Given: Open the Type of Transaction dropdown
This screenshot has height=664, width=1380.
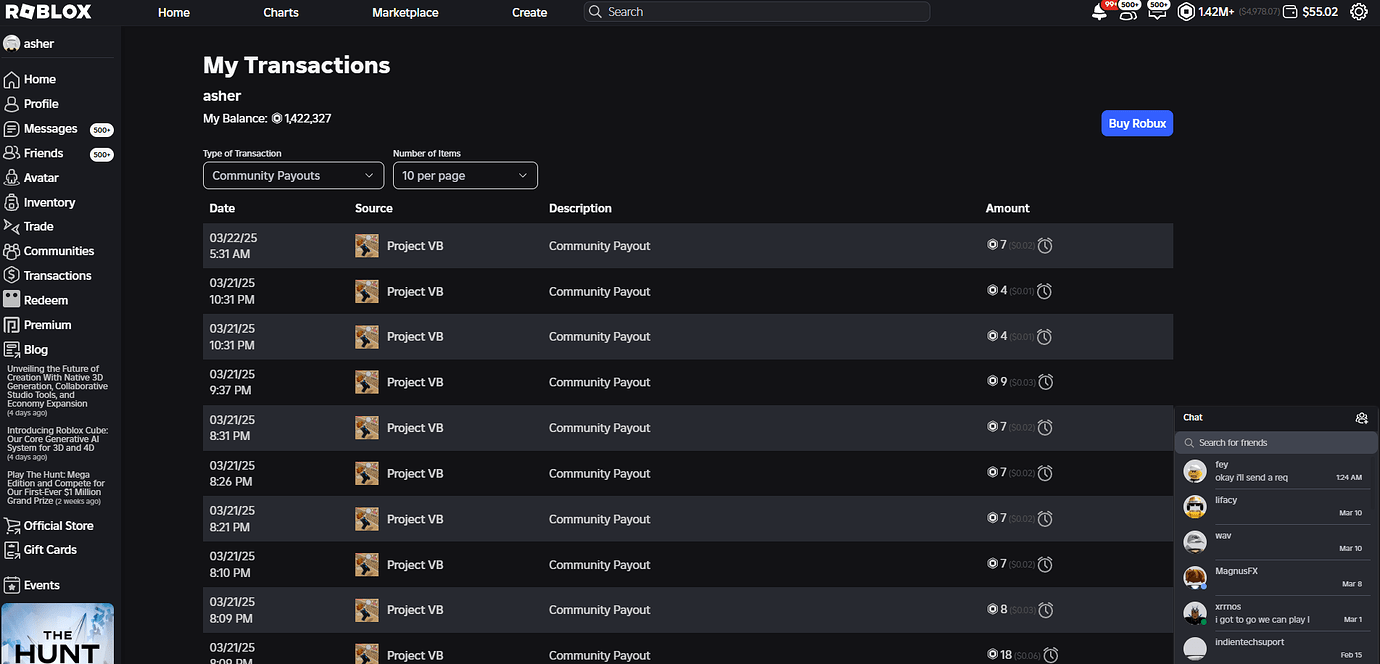Looking at the screenshot, I should coord(294,176).
